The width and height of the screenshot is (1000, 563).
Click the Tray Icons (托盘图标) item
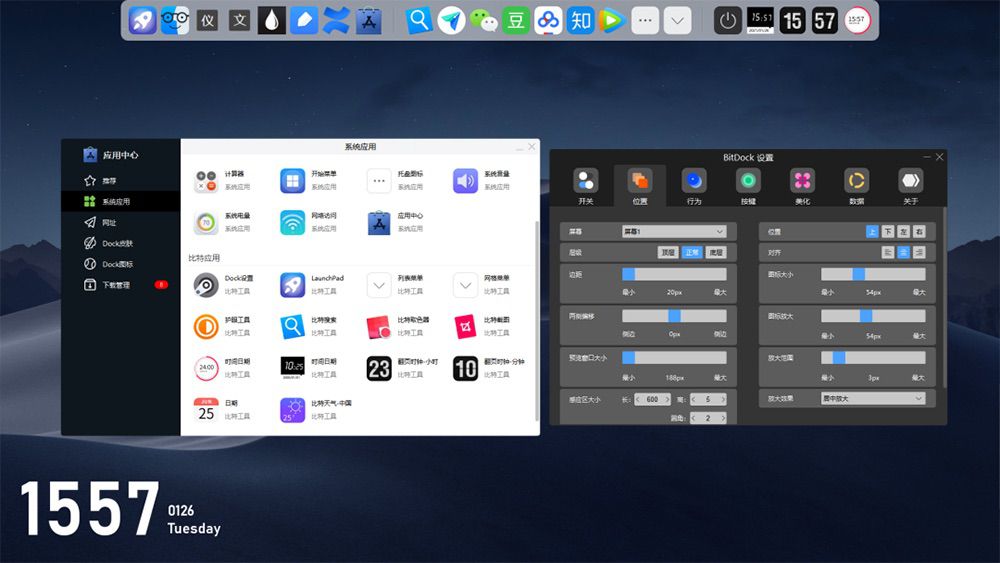(379, 181)
